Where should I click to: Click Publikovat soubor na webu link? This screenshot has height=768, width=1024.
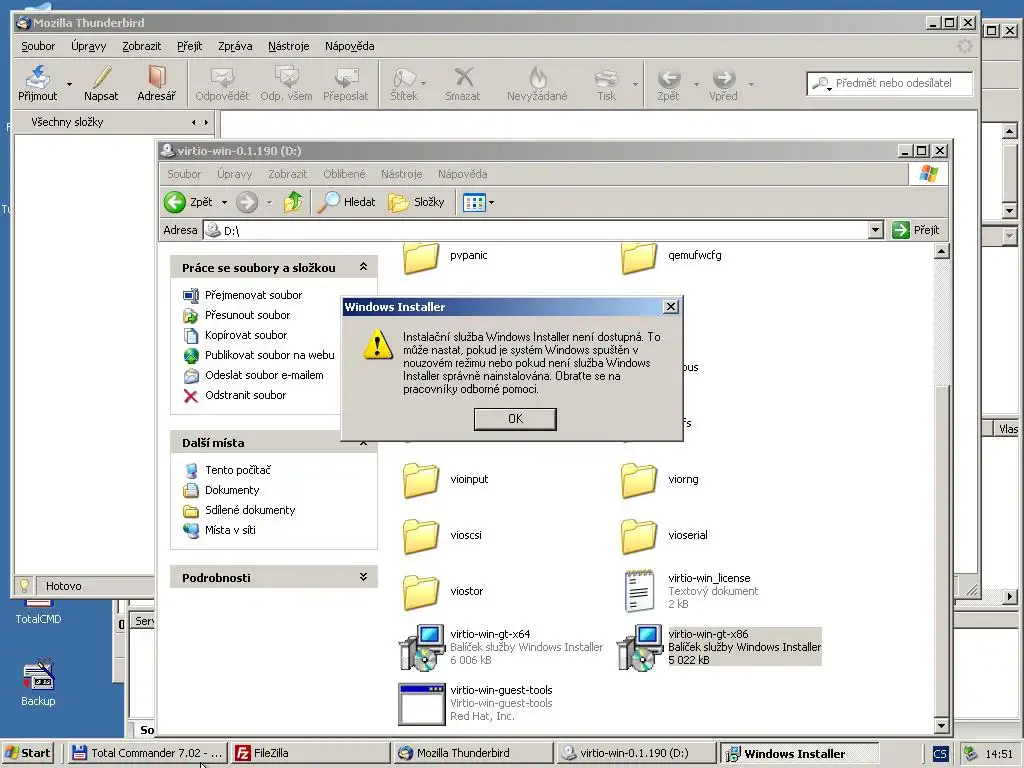coord(270,355)
